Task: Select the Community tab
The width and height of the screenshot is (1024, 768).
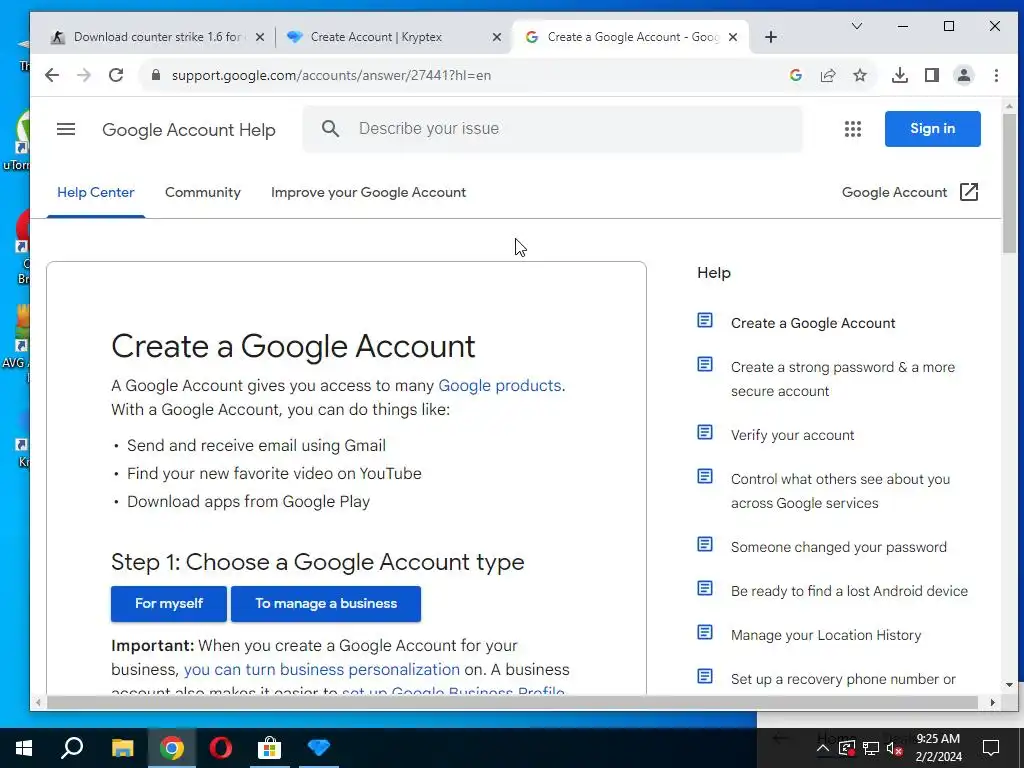Action: point(202,193)
